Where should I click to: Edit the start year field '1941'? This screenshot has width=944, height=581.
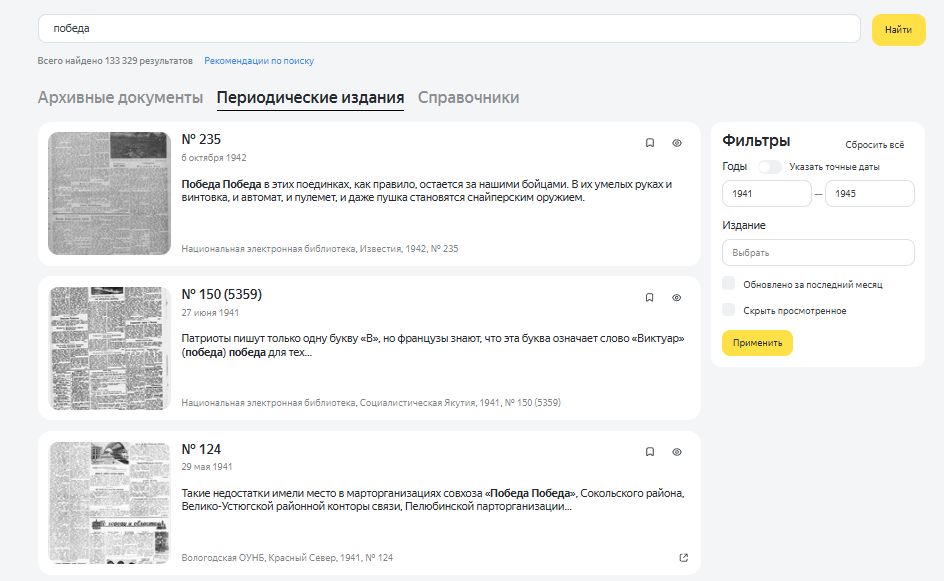(x=766, y=193)
